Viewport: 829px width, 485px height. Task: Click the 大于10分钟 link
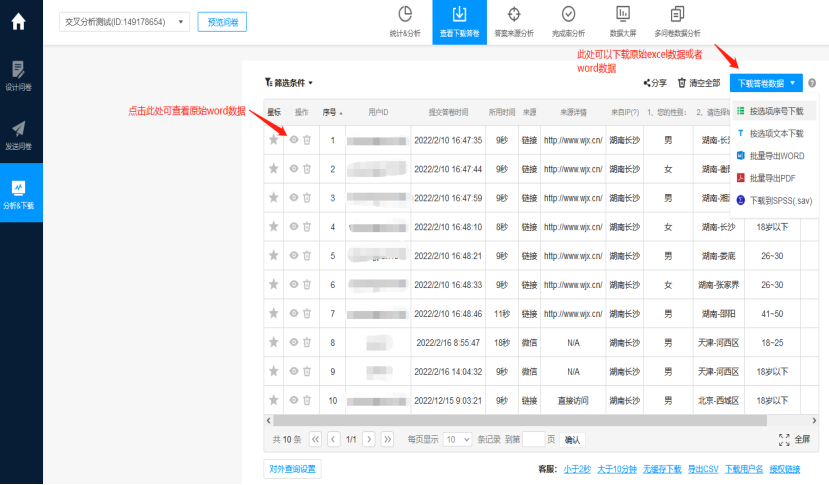pyautogui.click(x=616, y=469)
